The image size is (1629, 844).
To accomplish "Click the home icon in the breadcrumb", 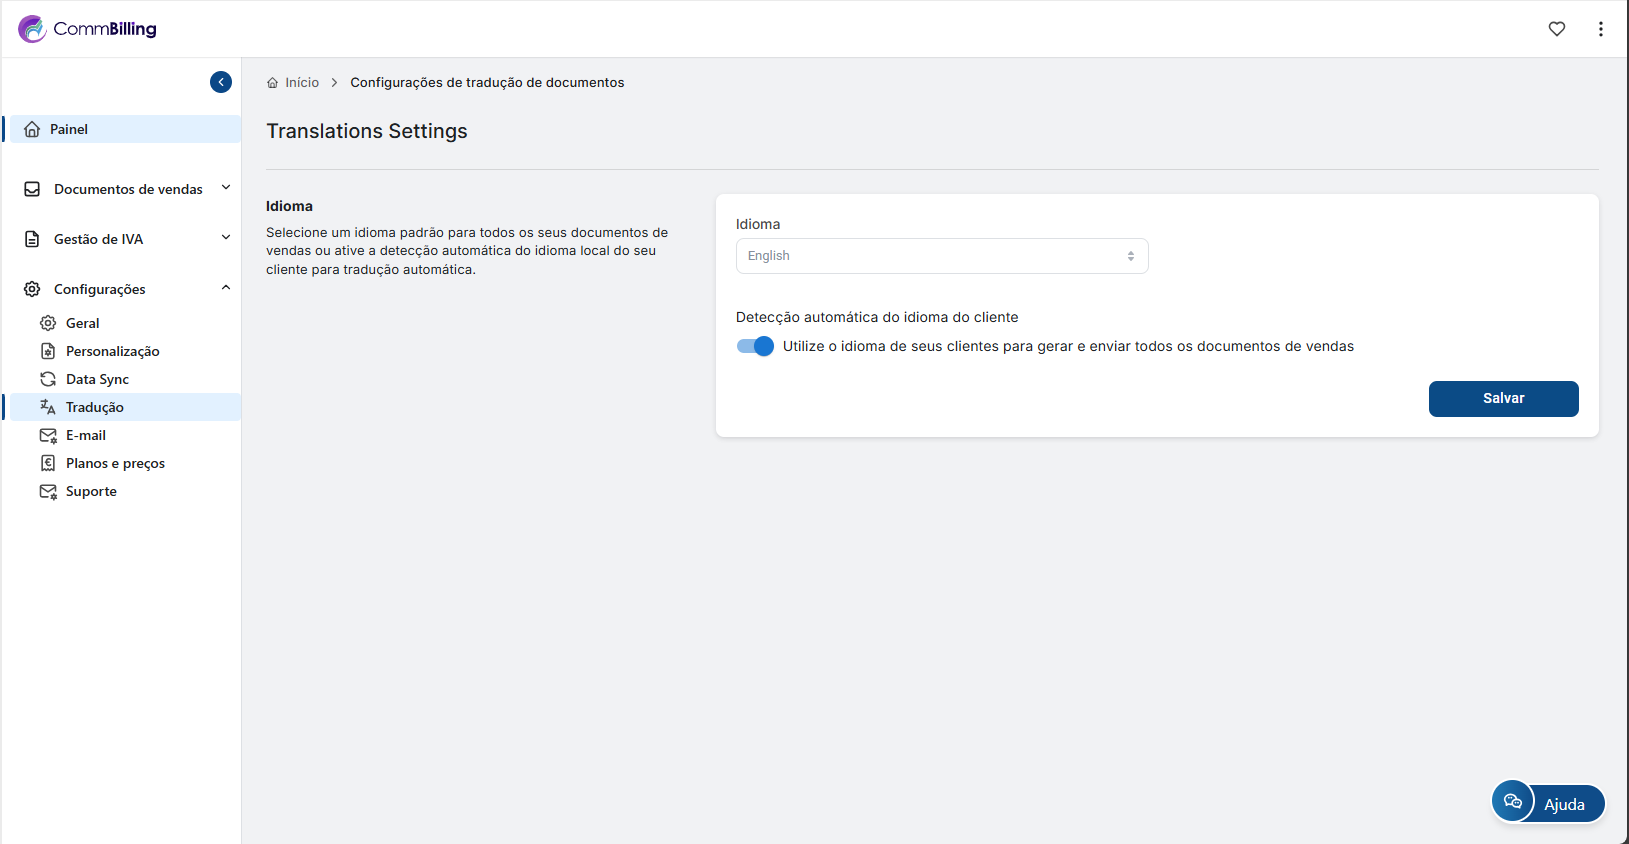I will coord(272,83).
